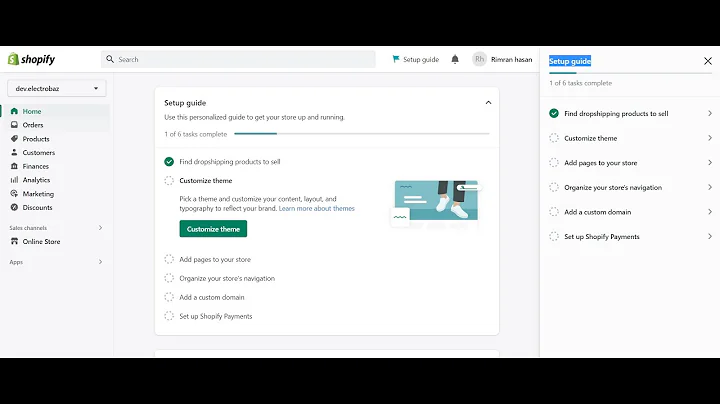720x404 pixels.
Task: Click the Orders inbox icon
Action: (x=14, y=125)
